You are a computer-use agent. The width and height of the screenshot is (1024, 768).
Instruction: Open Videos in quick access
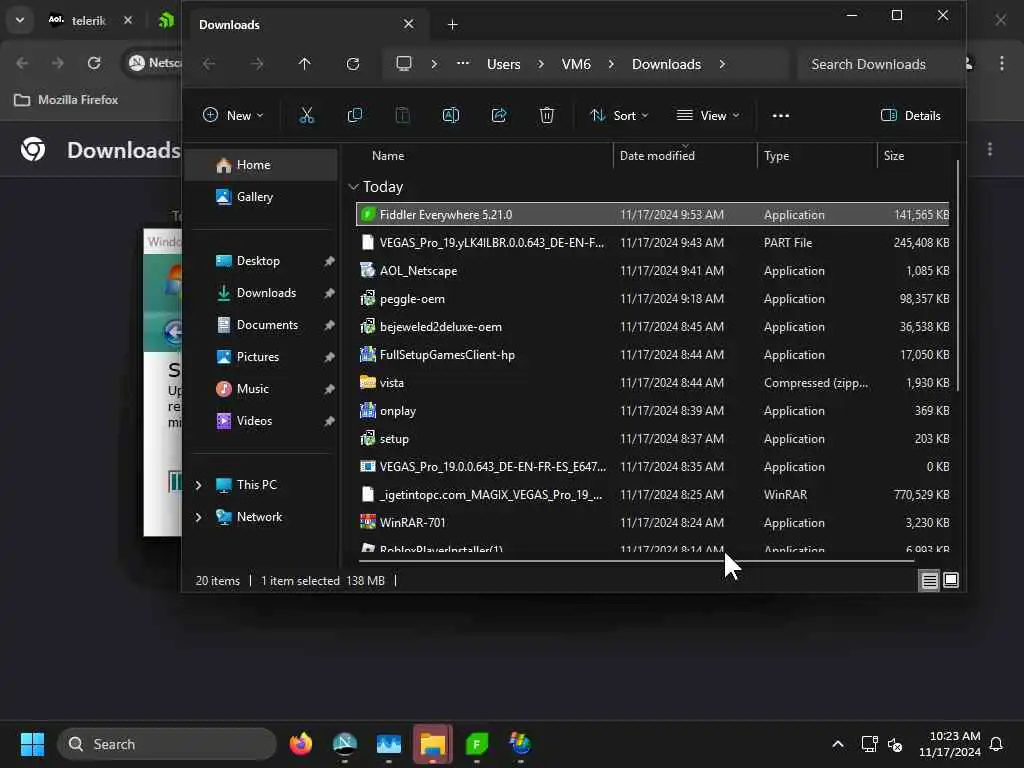click(x=262, y=421)
